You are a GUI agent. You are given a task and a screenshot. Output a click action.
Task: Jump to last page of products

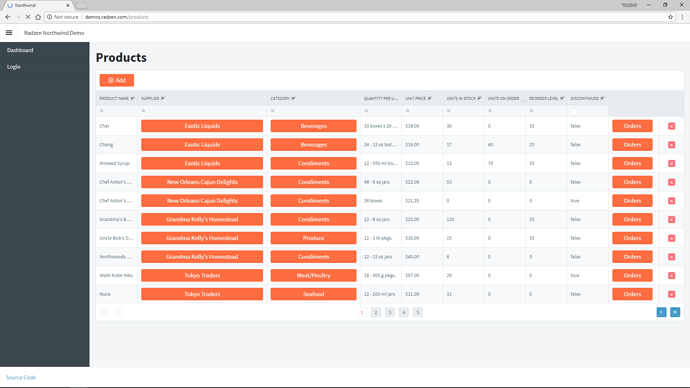point(675,312)
